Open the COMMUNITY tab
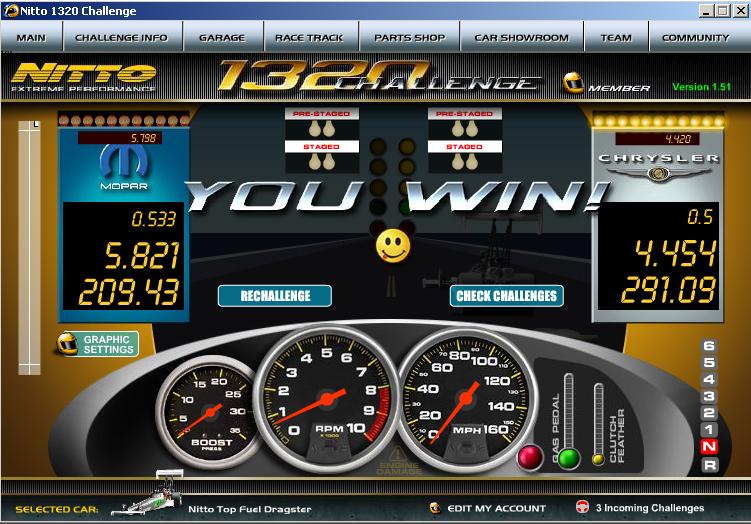751x524 pixels. point(695,37)
